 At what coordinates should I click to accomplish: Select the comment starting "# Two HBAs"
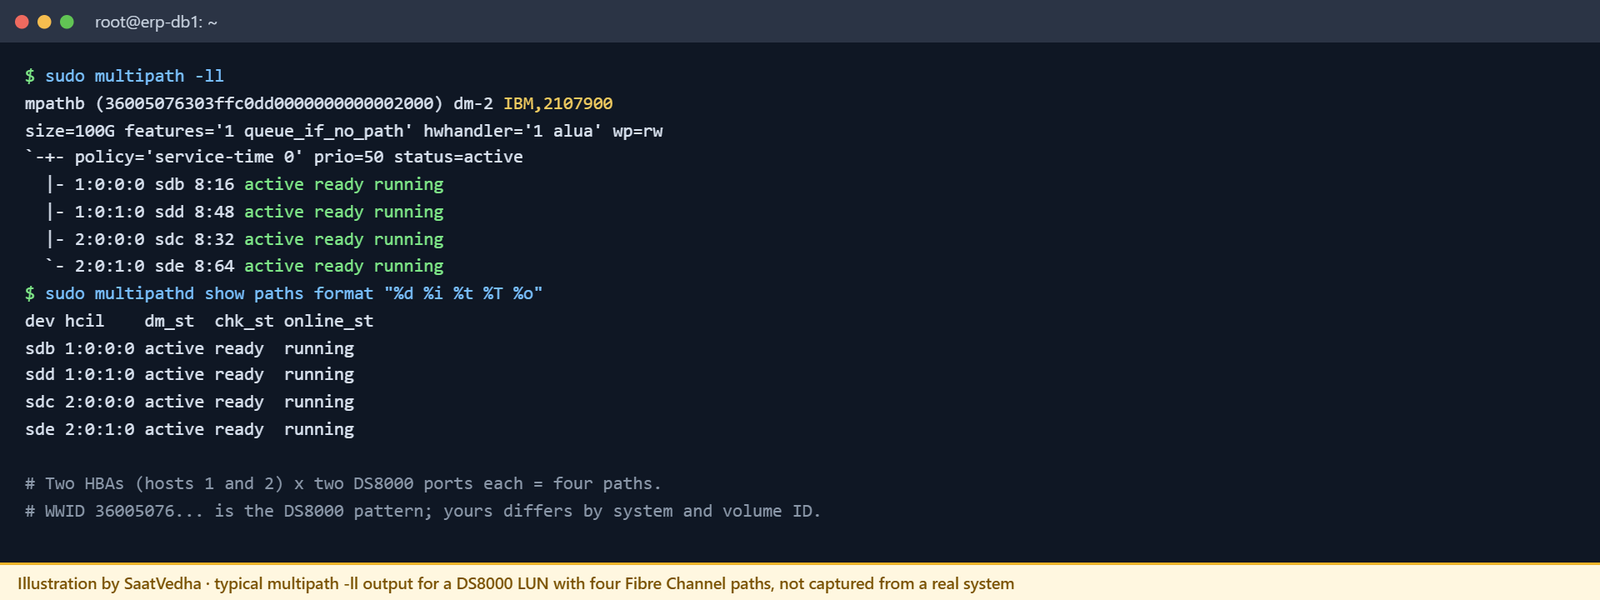coord(343,484)
